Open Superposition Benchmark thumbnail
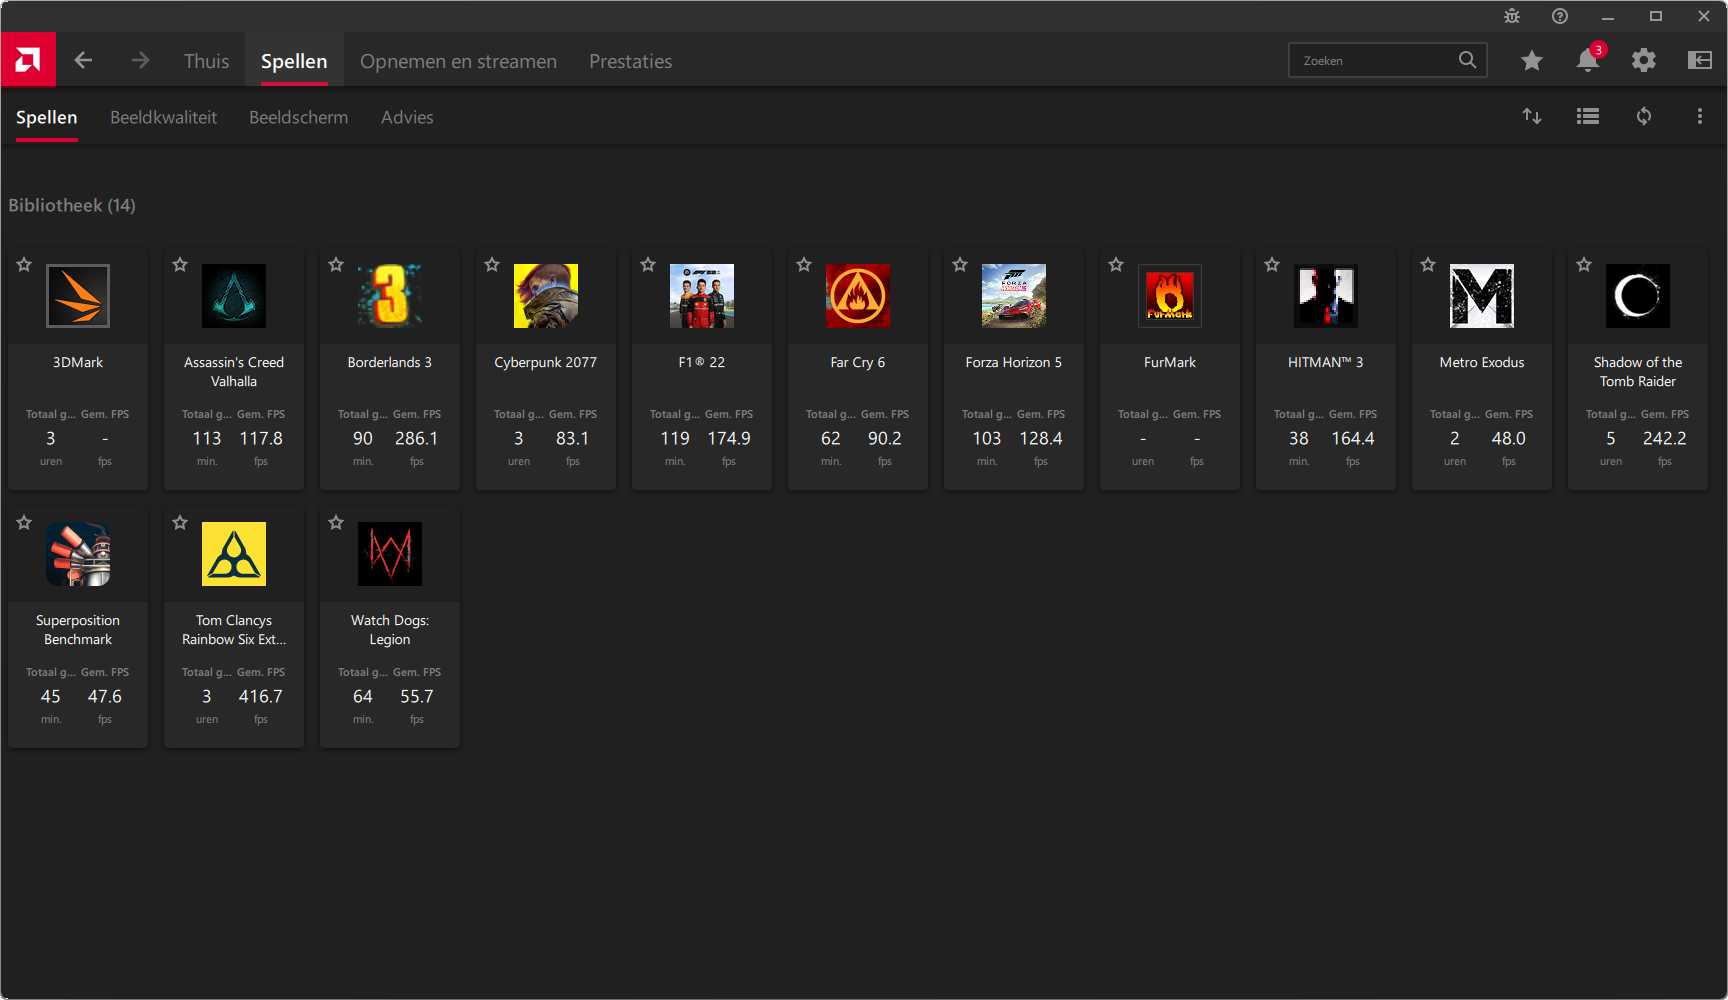This screenshot has height=1000, width=1728. point(78,554)
